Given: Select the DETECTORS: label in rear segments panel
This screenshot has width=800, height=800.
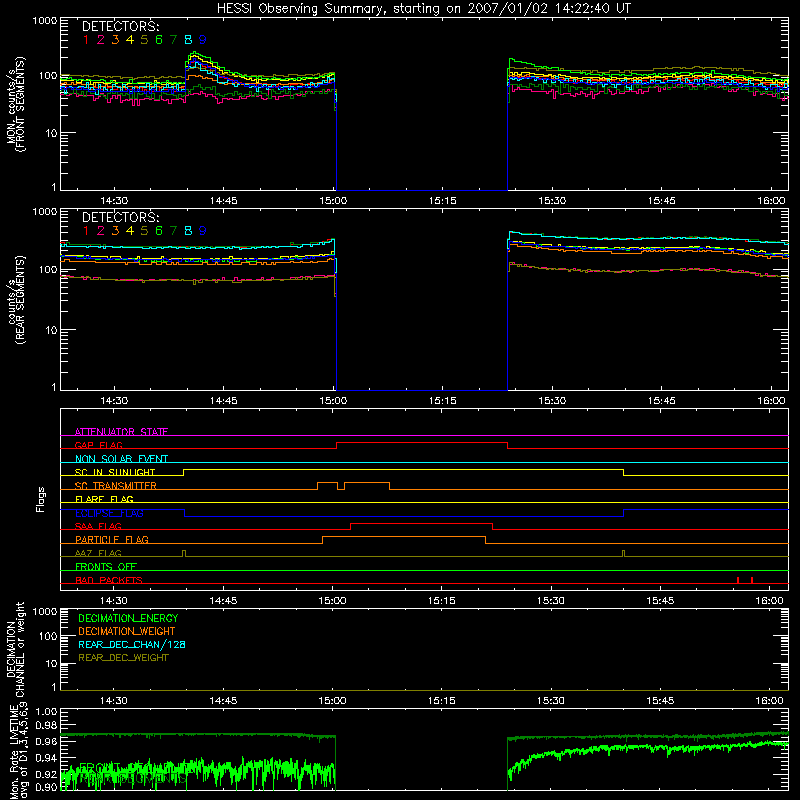Looking at the screenshot, I should (x=120, y=217).
